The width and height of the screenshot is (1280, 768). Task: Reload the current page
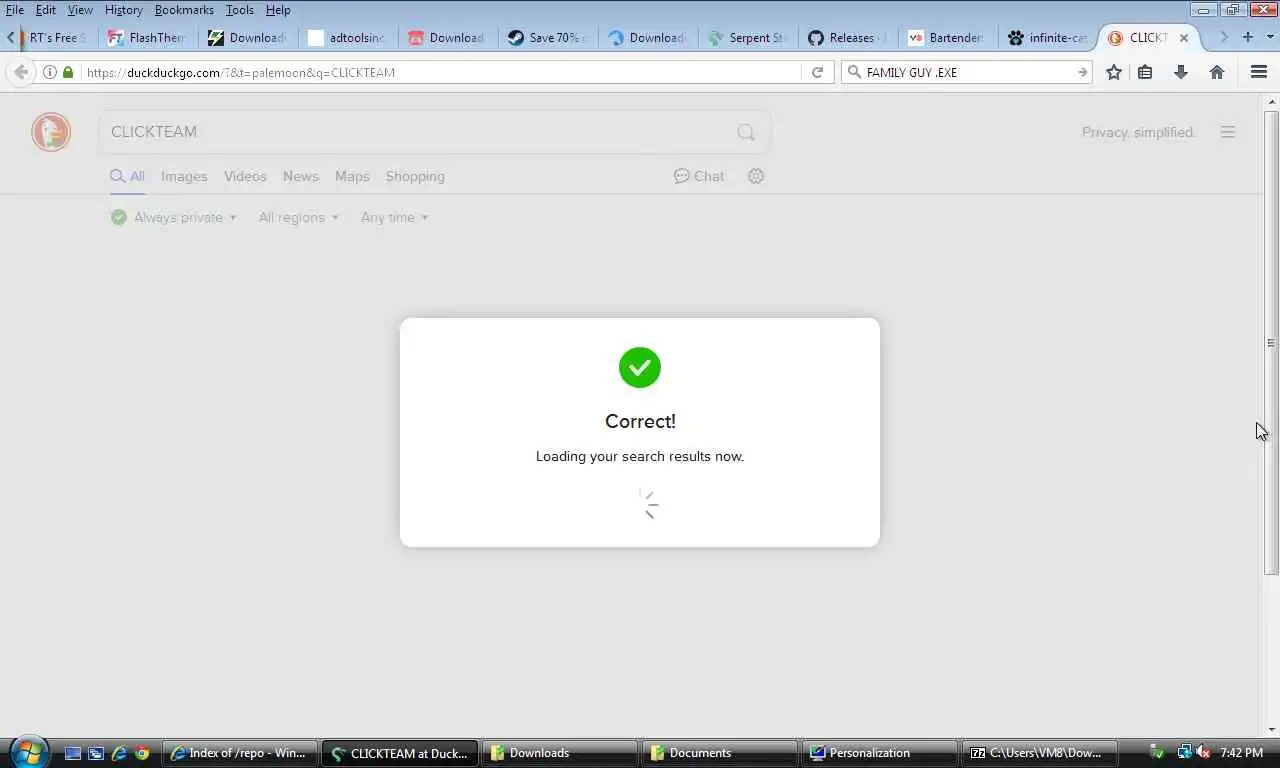pos(817,72)
